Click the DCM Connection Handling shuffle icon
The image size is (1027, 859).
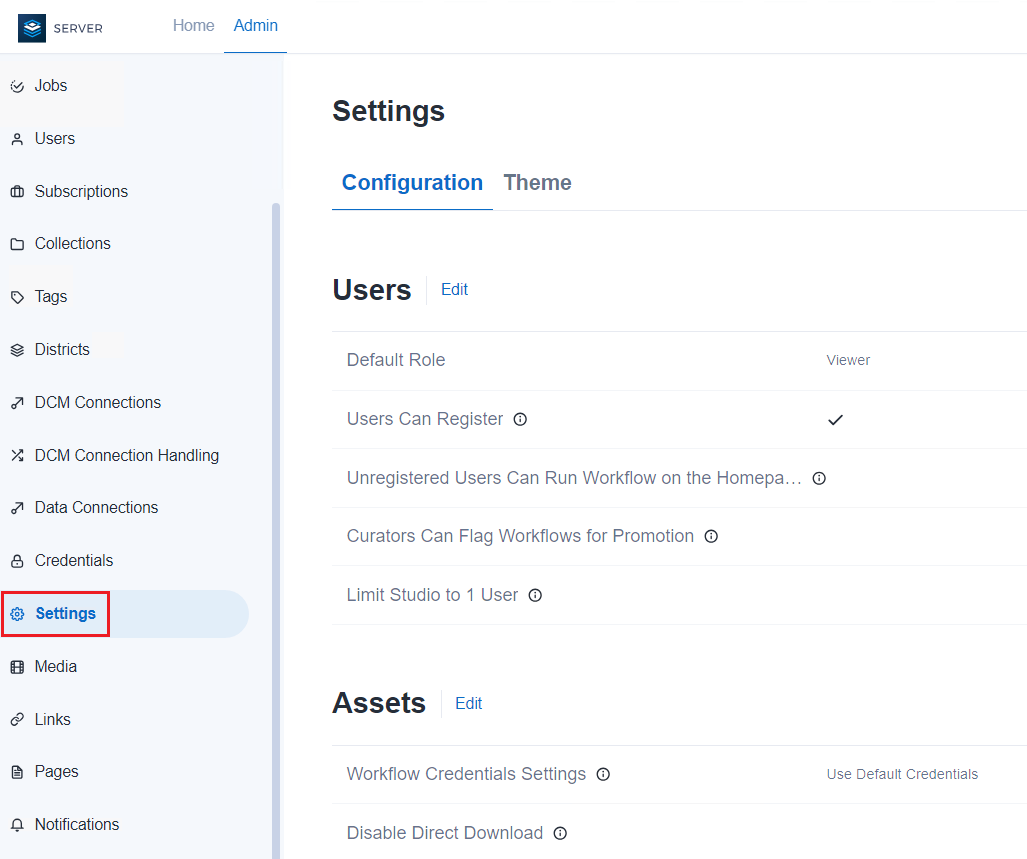pos(17,456)
